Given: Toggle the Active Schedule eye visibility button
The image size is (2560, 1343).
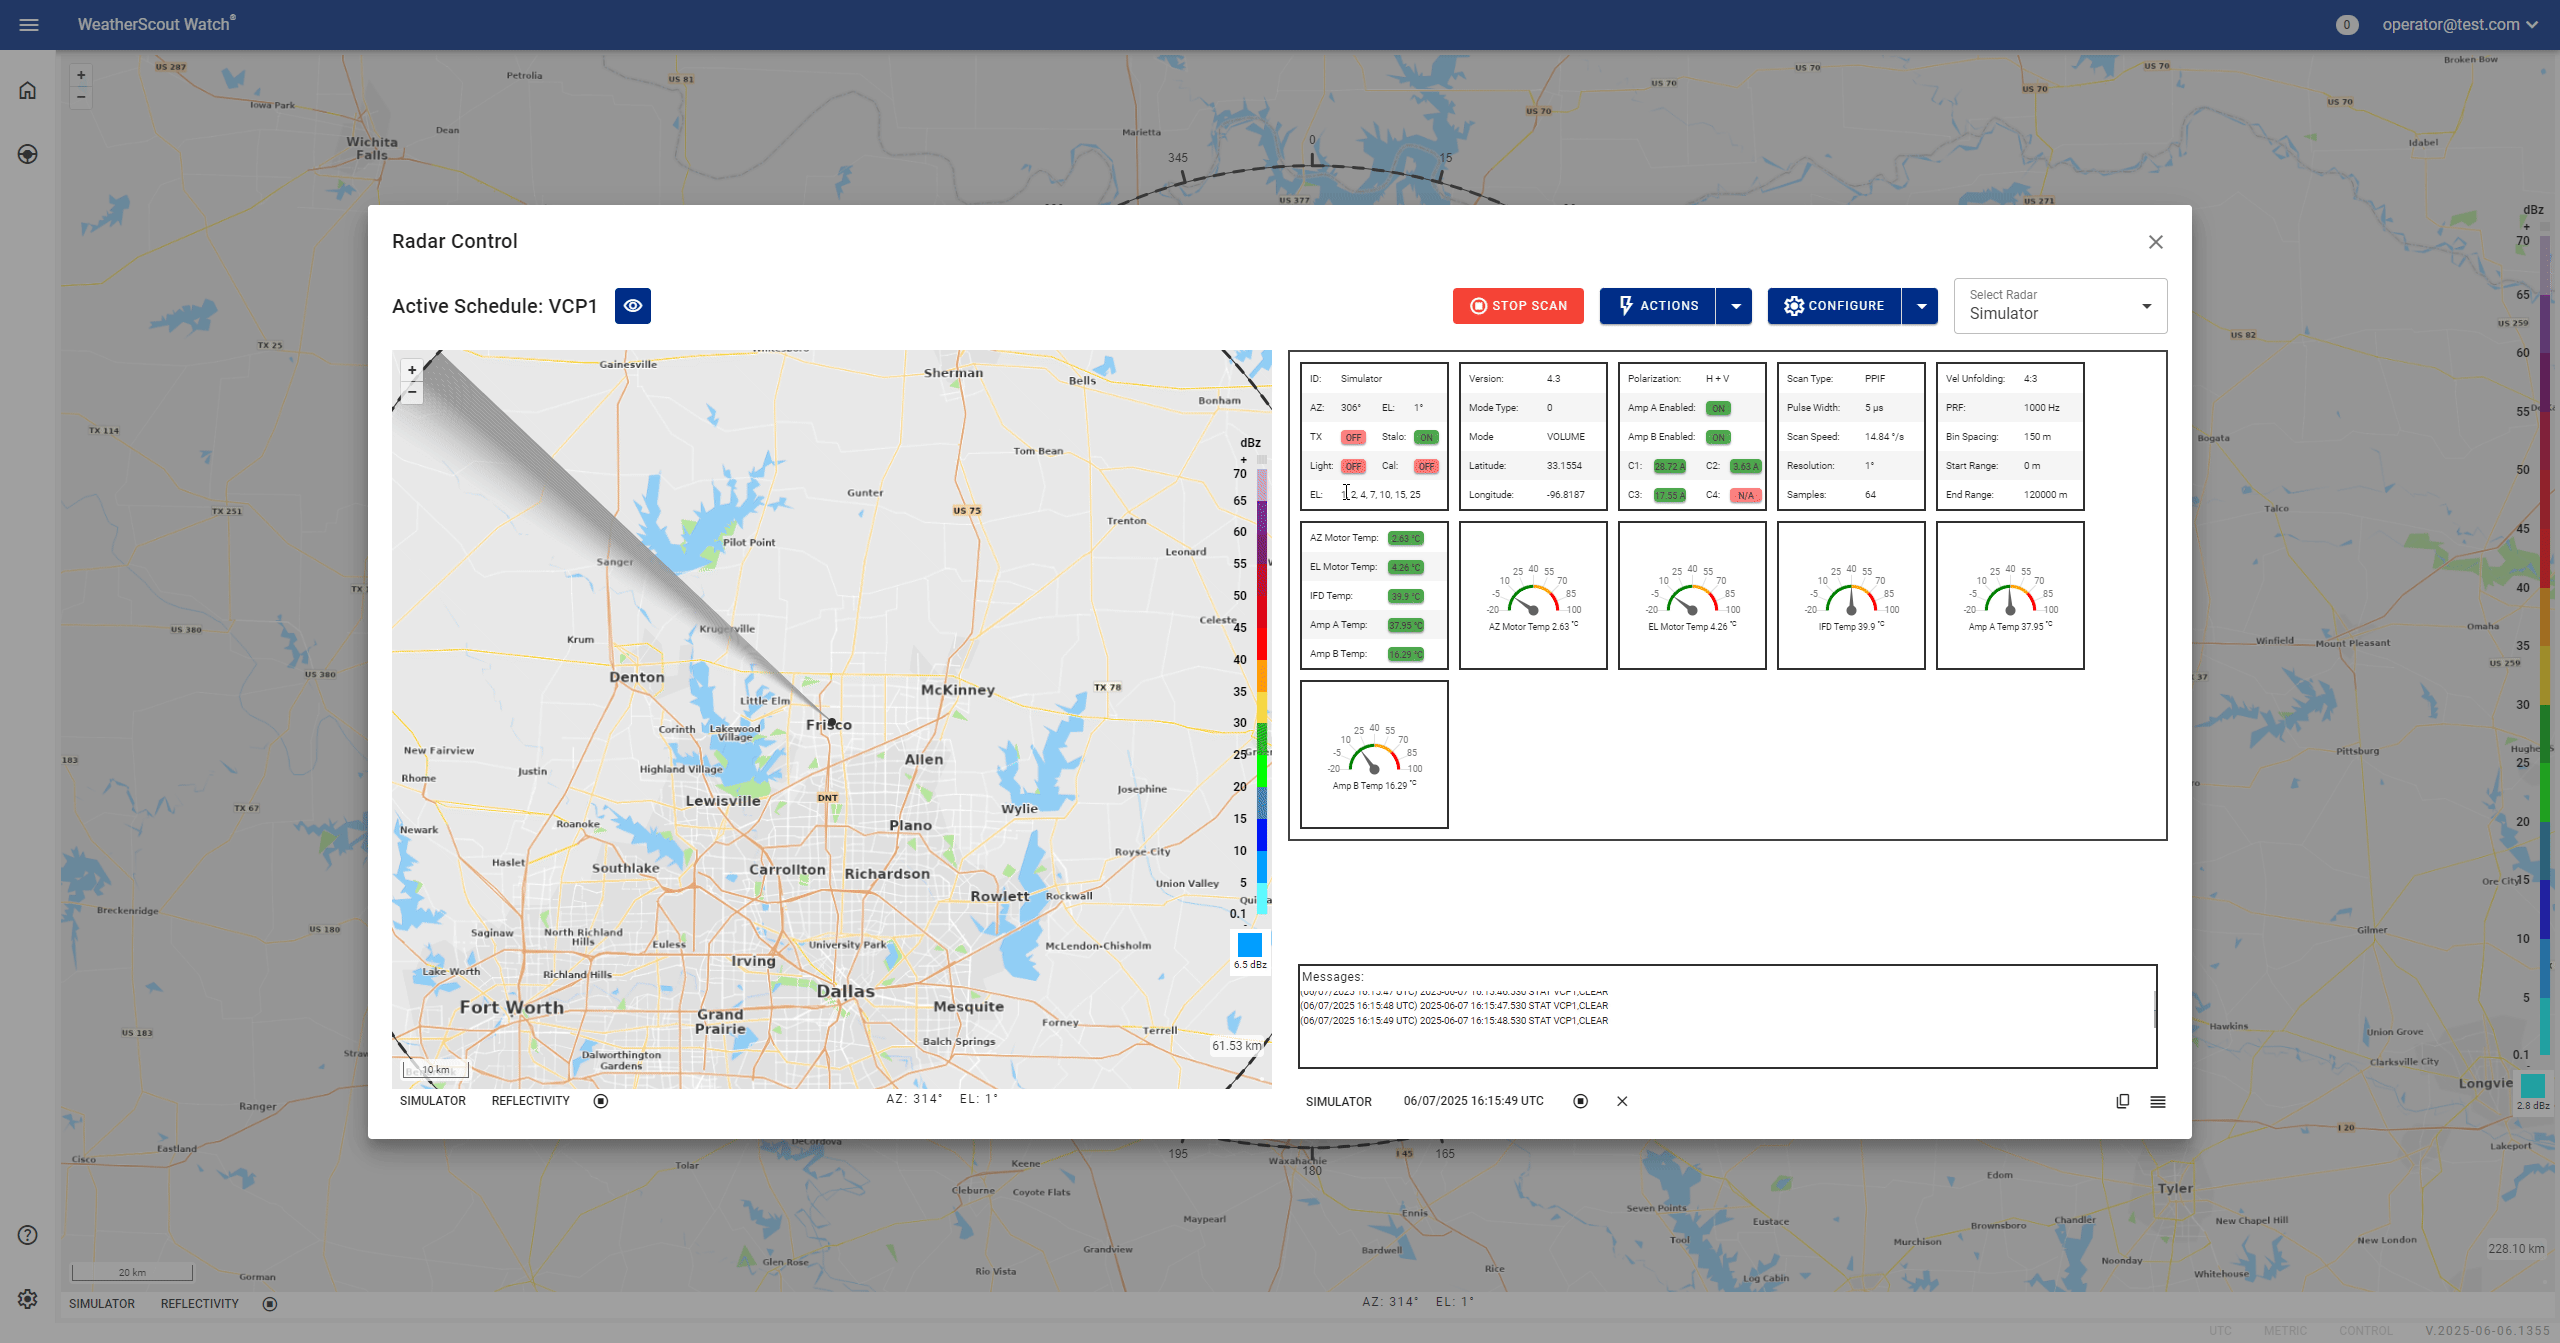Looking at the screenshot, I should point(632,306).
